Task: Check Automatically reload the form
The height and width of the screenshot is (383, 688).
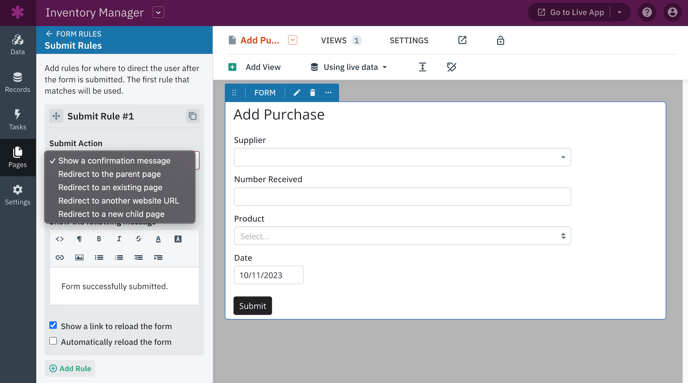Action: [53, 341]
